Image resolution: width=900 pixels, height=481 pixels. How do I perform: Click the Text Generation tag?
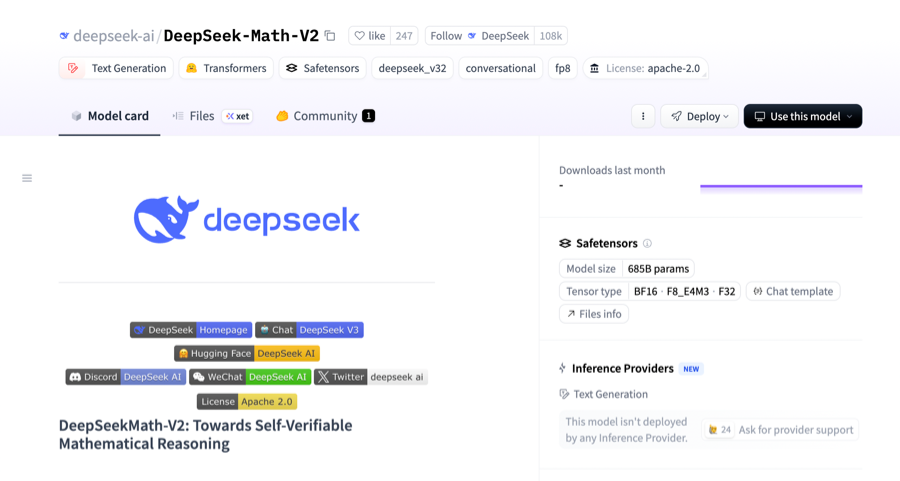point(115,68)
